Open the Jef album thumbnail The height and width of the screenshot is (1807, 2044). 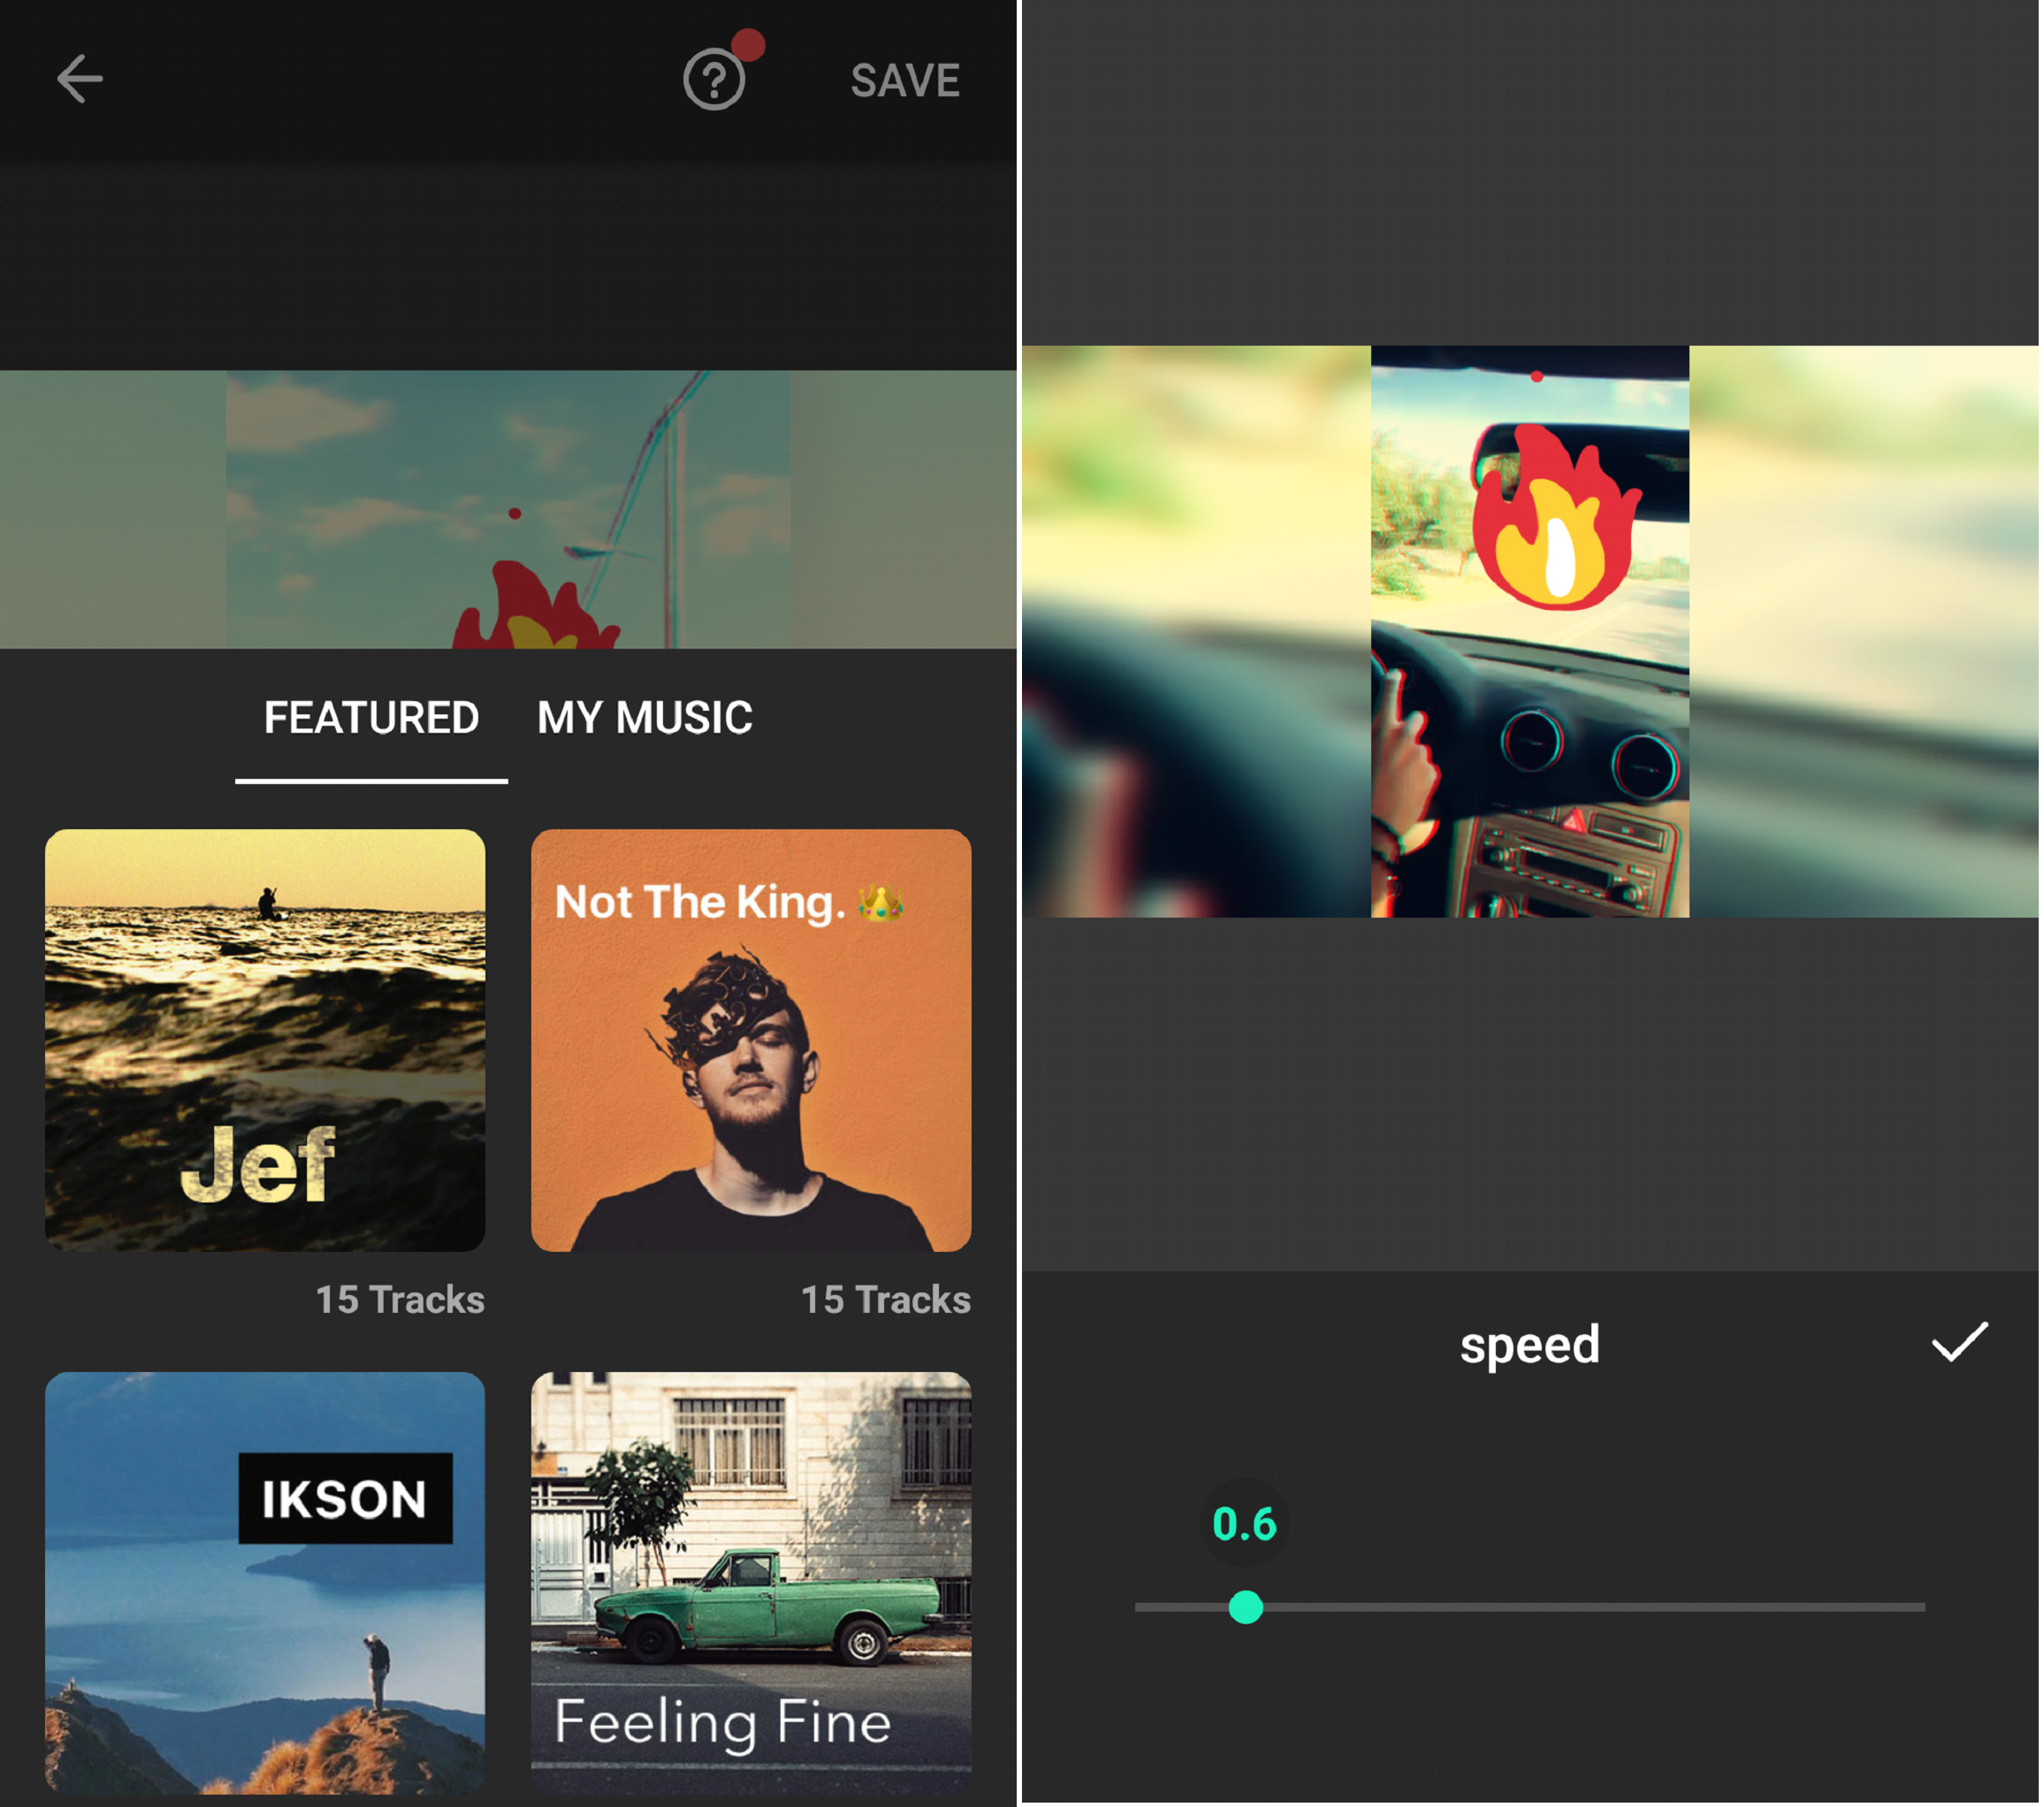(x=265, y=1040)
